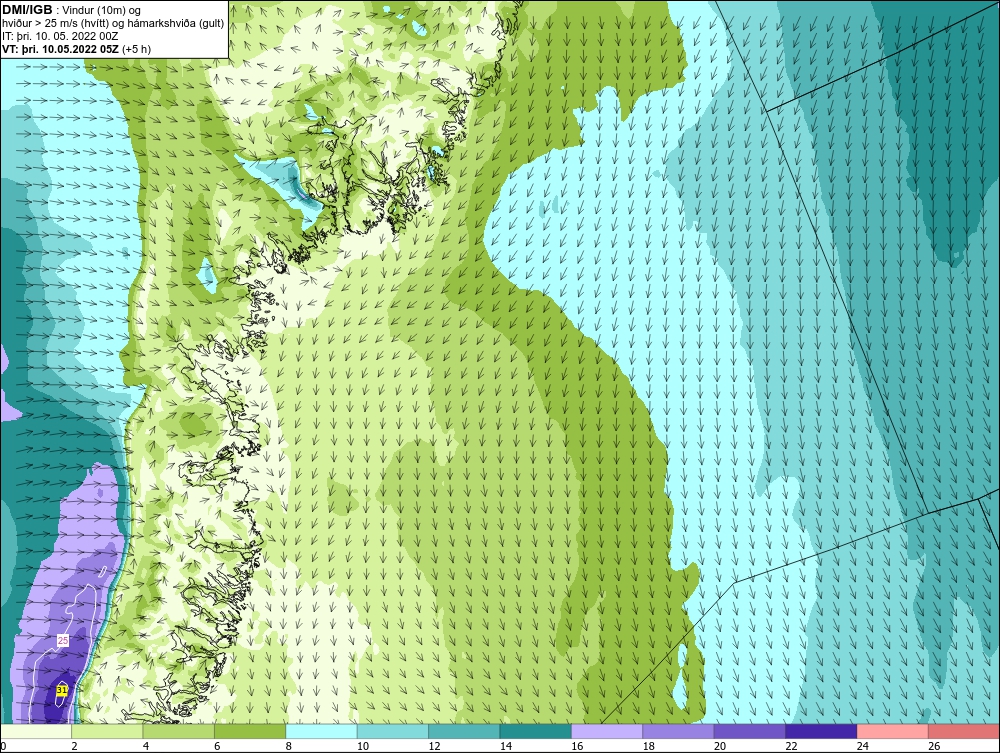Click the legend scale number 16
Viewport: 1000px width, 753px height.
(x=577, y=746)
